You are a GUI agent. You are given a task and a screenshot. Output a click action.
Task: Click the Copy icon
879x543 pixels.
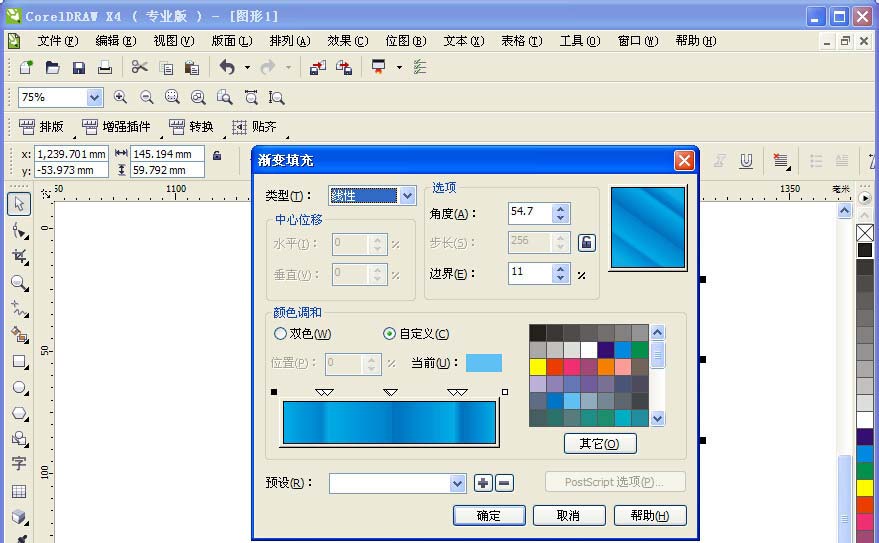[166, 68]
